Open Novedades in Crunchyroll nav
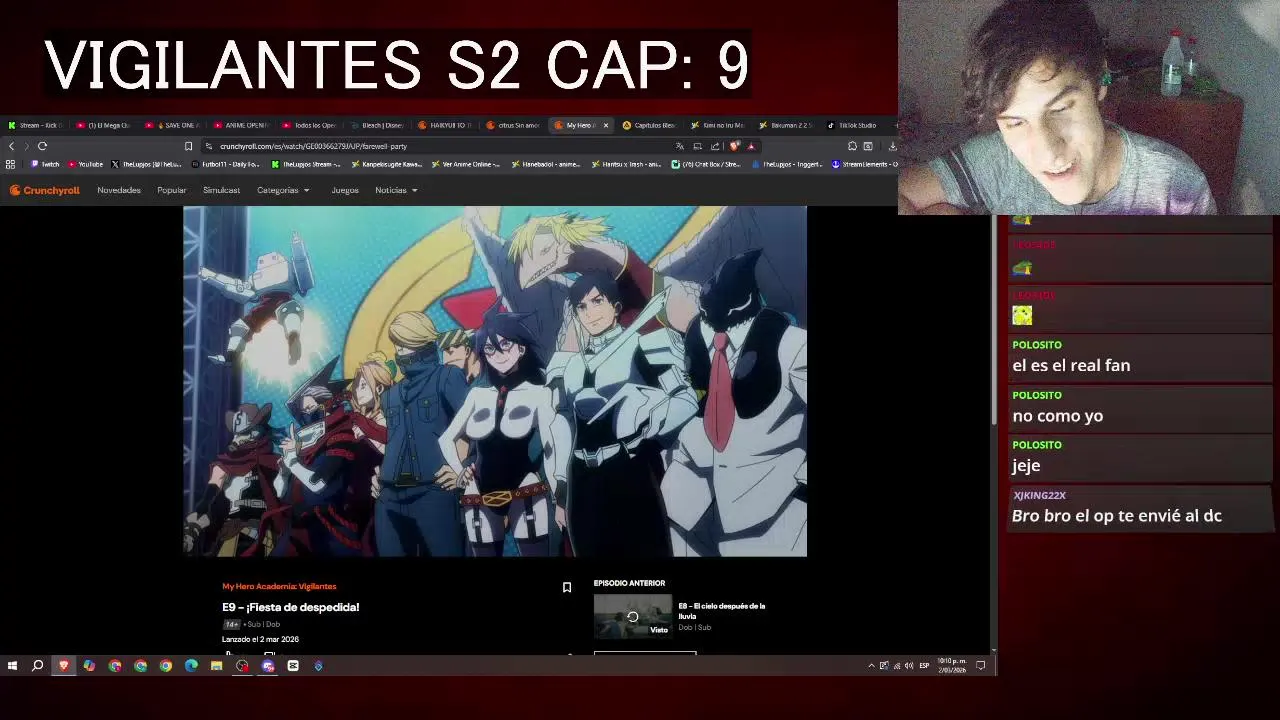This screenshot has width=1280, height=720. coord(119,190)
